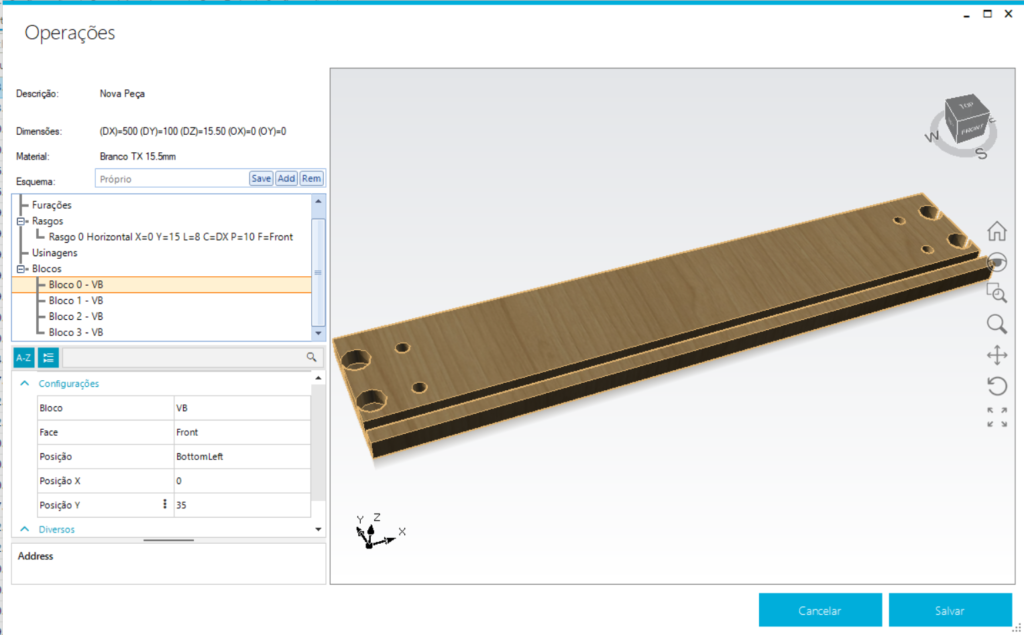1024x635 pixels.
Task: Click the W compass direction on view cube
Action: pyautogui.click(x=932, y=137)
